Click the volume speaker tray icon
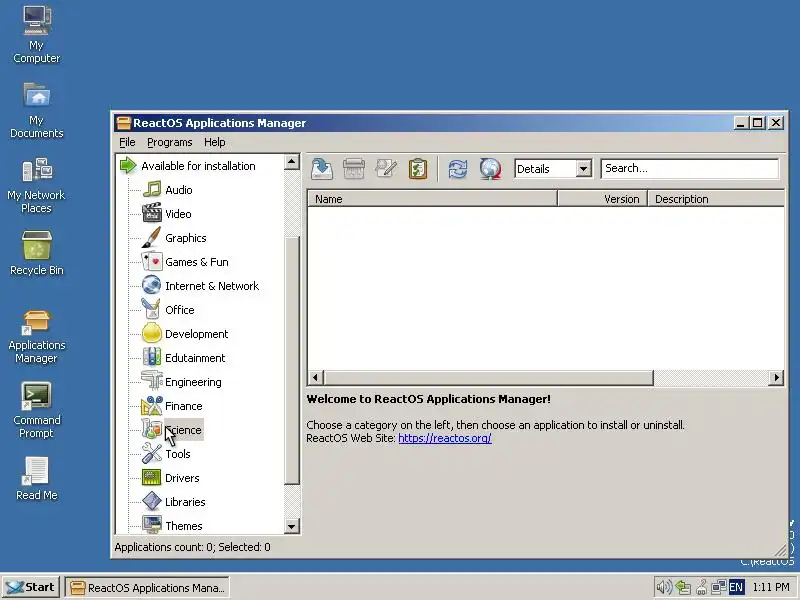The height and width of the screenshot is (600, 800). [x=664, y=587]
